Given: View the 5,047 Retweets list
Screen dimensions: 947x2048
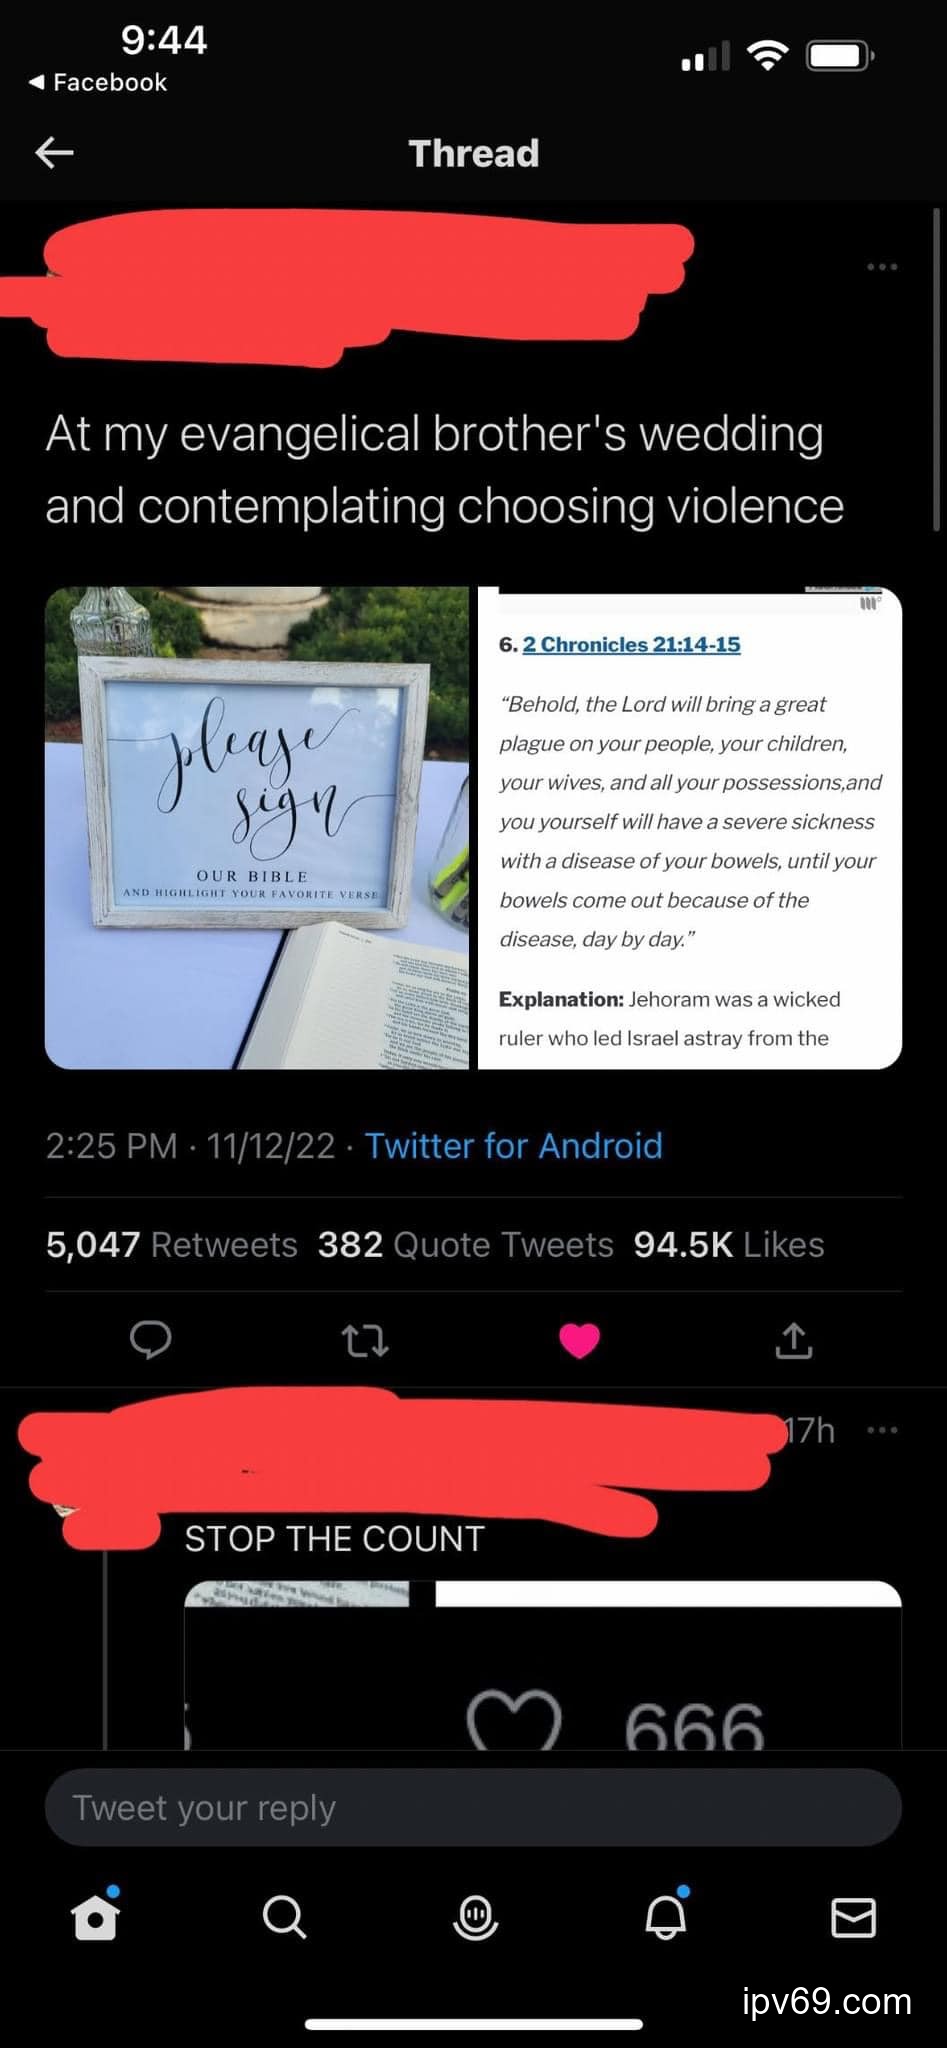Looking at the screenshot, I should tap(171, 1244).
